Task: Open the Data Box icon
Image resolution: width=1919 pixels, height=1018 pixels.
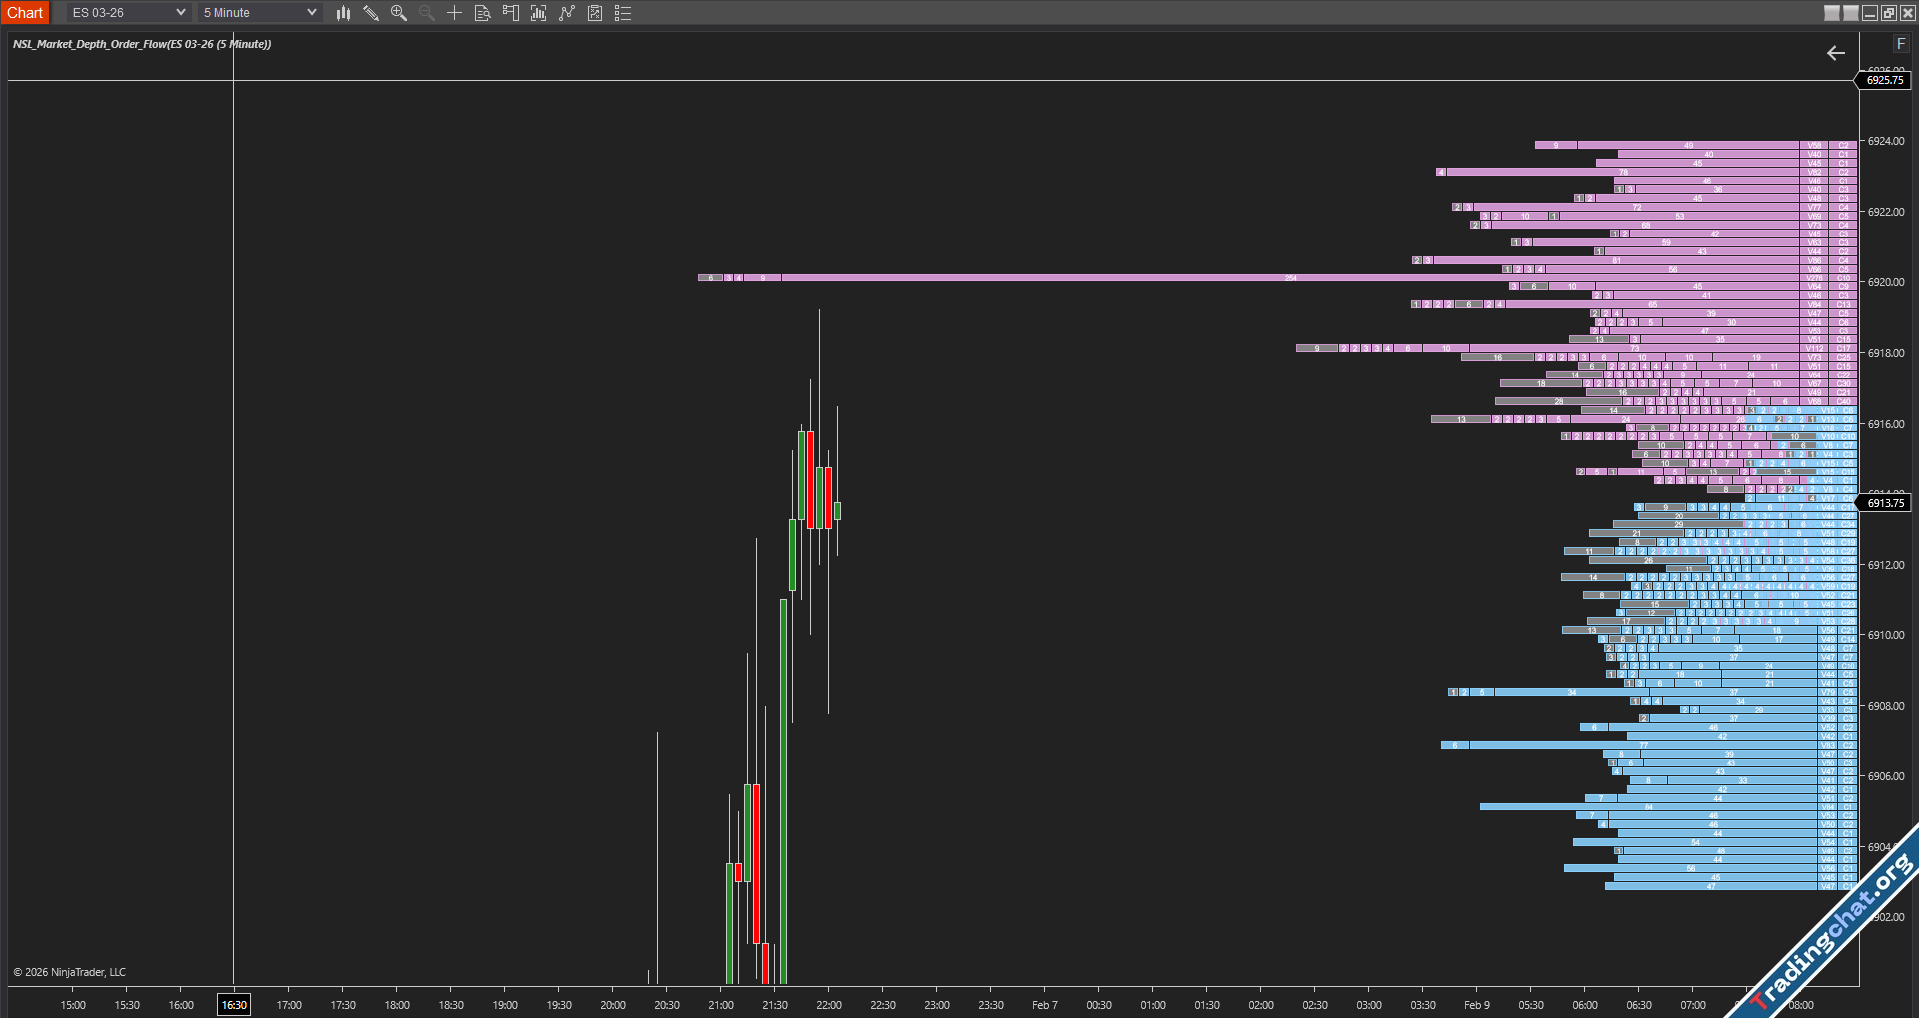Action: pos(482,13)
